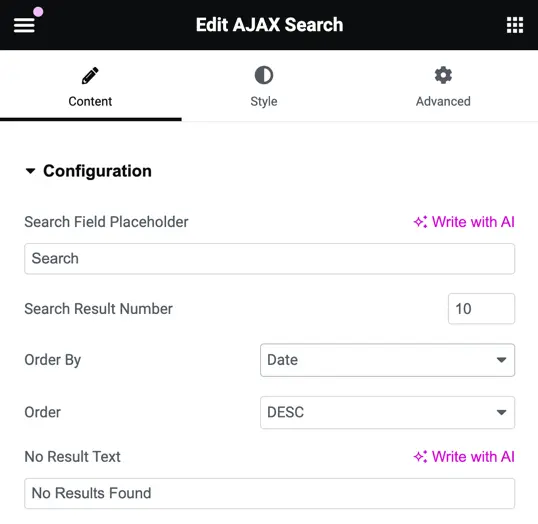538x524 pixels.
Task: Click the Order By dropdown arrow
Action: [501, 360]
